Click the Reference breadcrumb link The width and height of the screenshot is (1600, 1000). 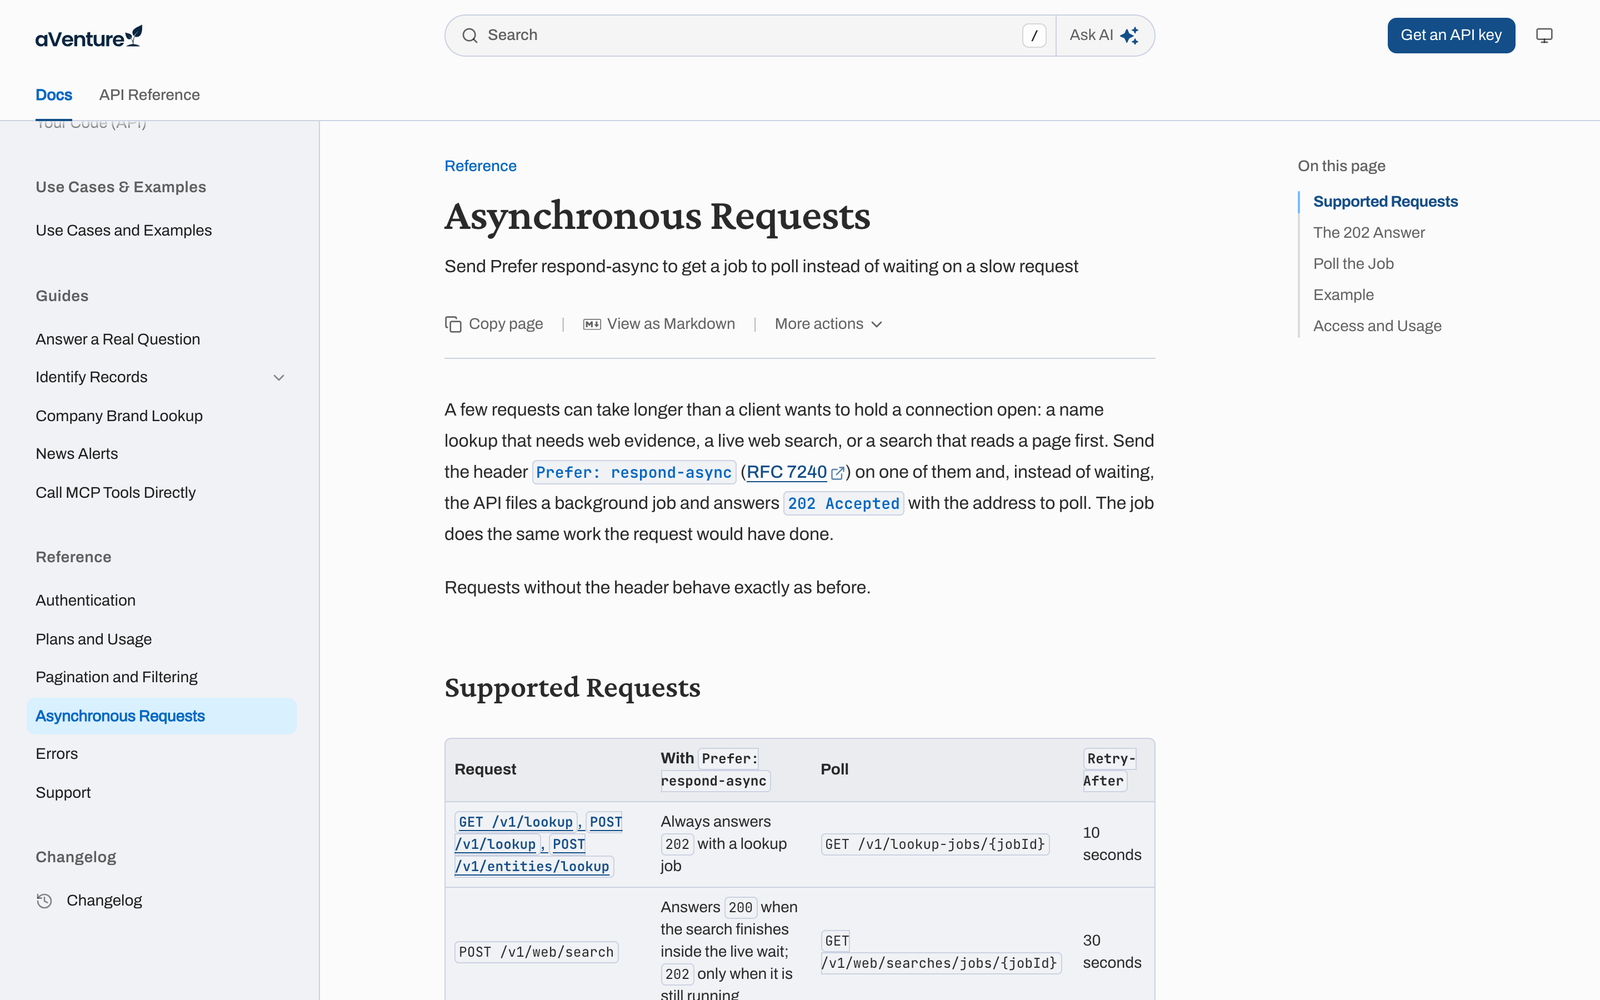tap(481, 166)
